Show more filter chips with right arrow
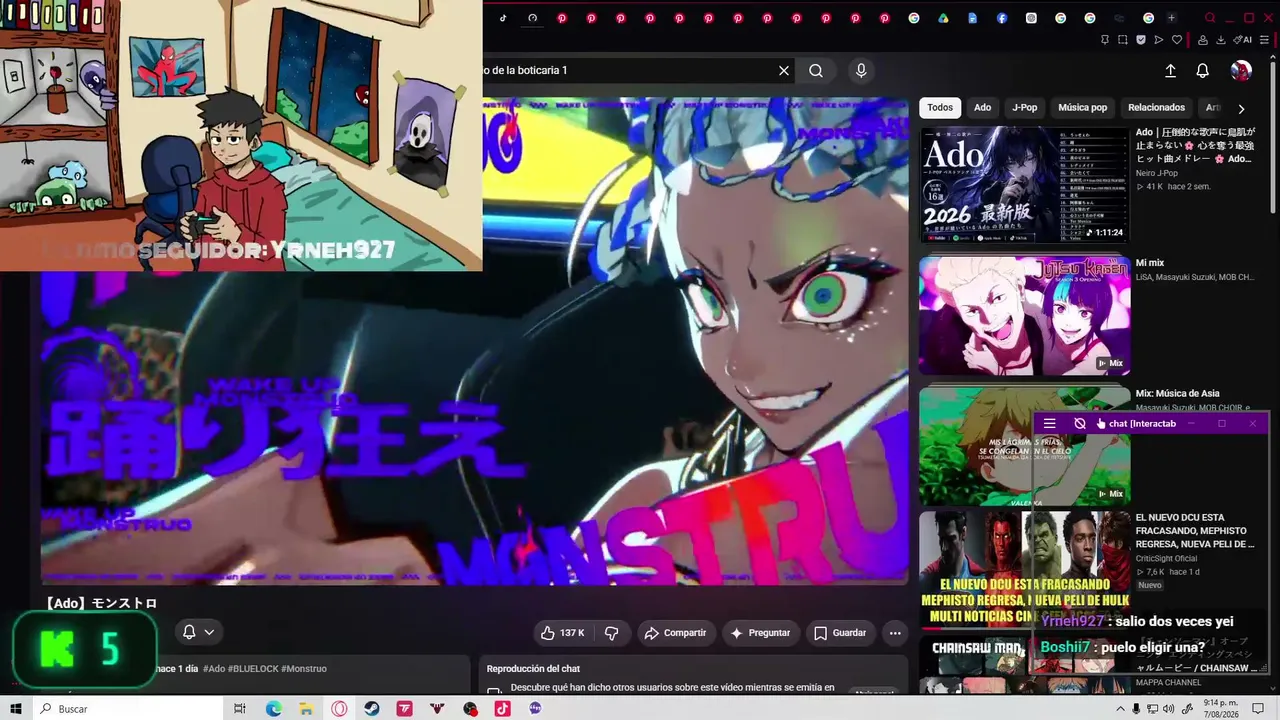The height and width of the screenshot is (720, 1280). click(1241, 108)
